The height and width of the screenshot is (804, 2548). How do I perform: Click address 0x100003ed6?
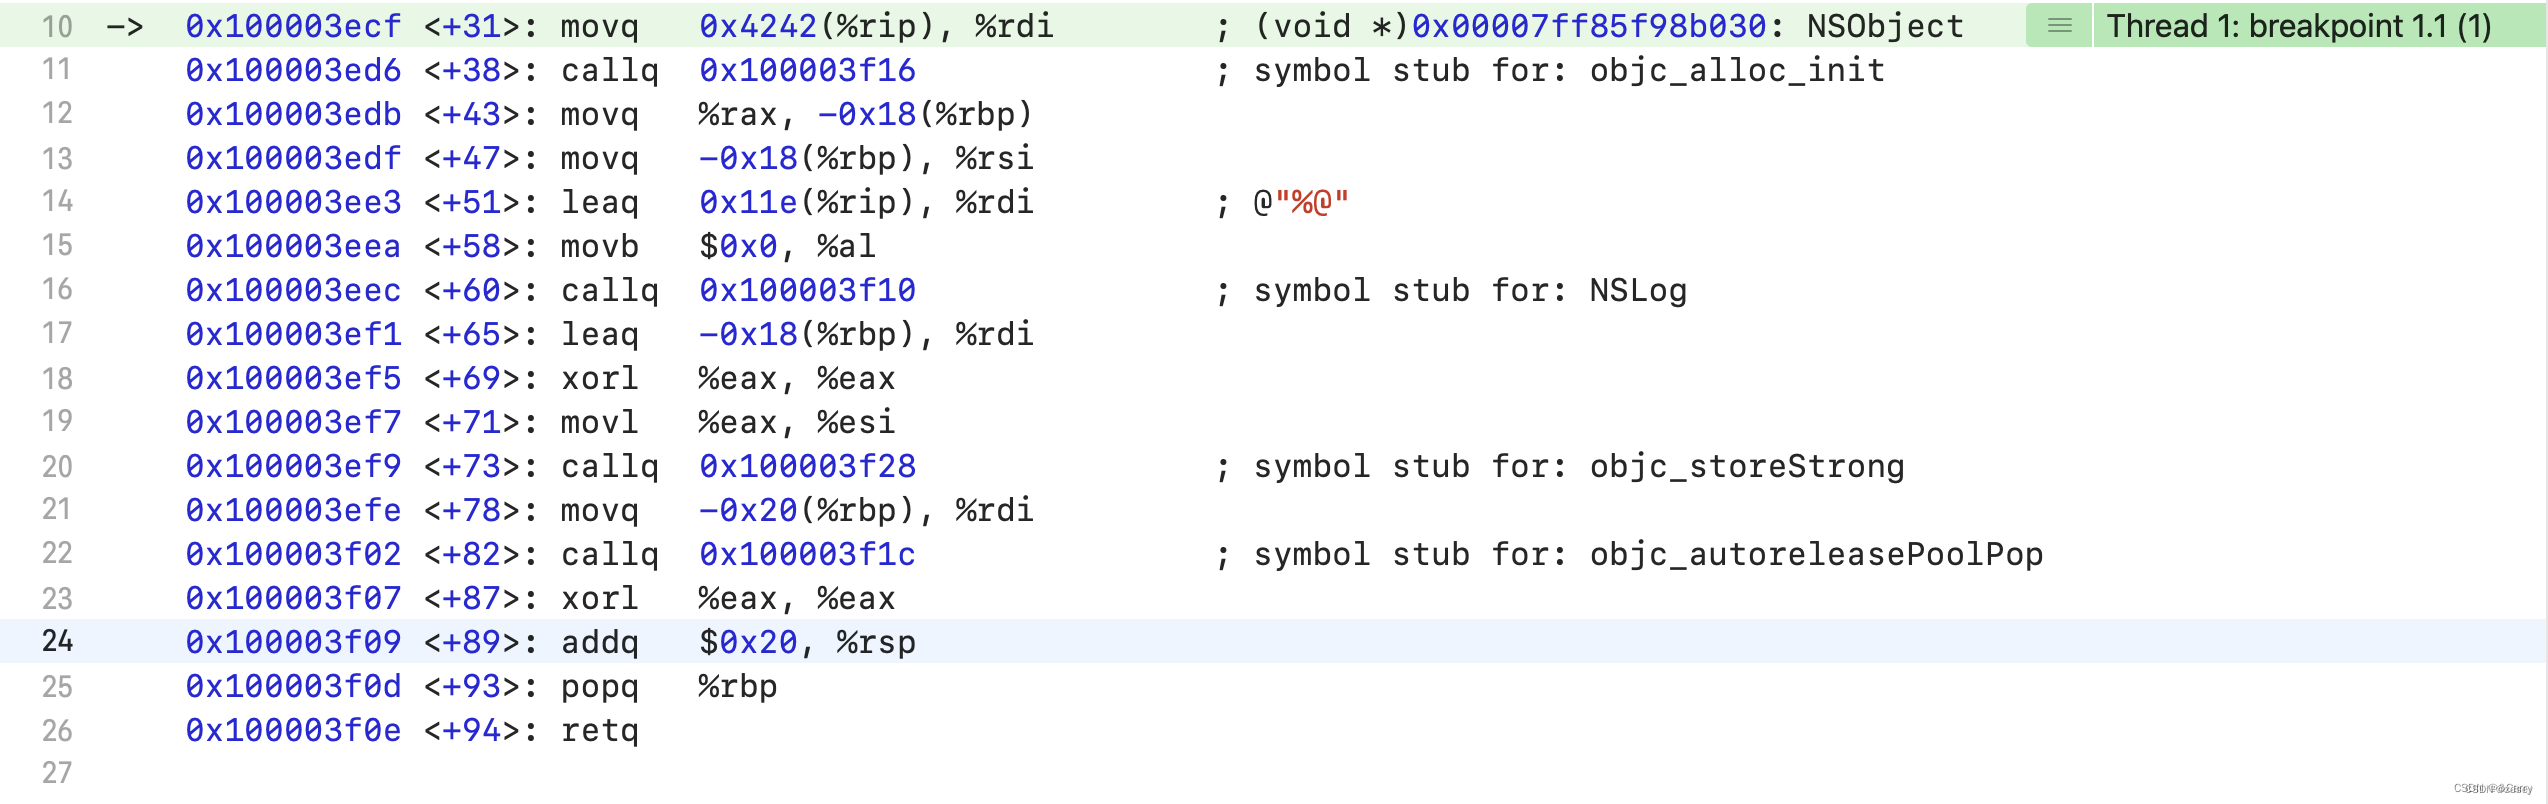pos(293,70)
